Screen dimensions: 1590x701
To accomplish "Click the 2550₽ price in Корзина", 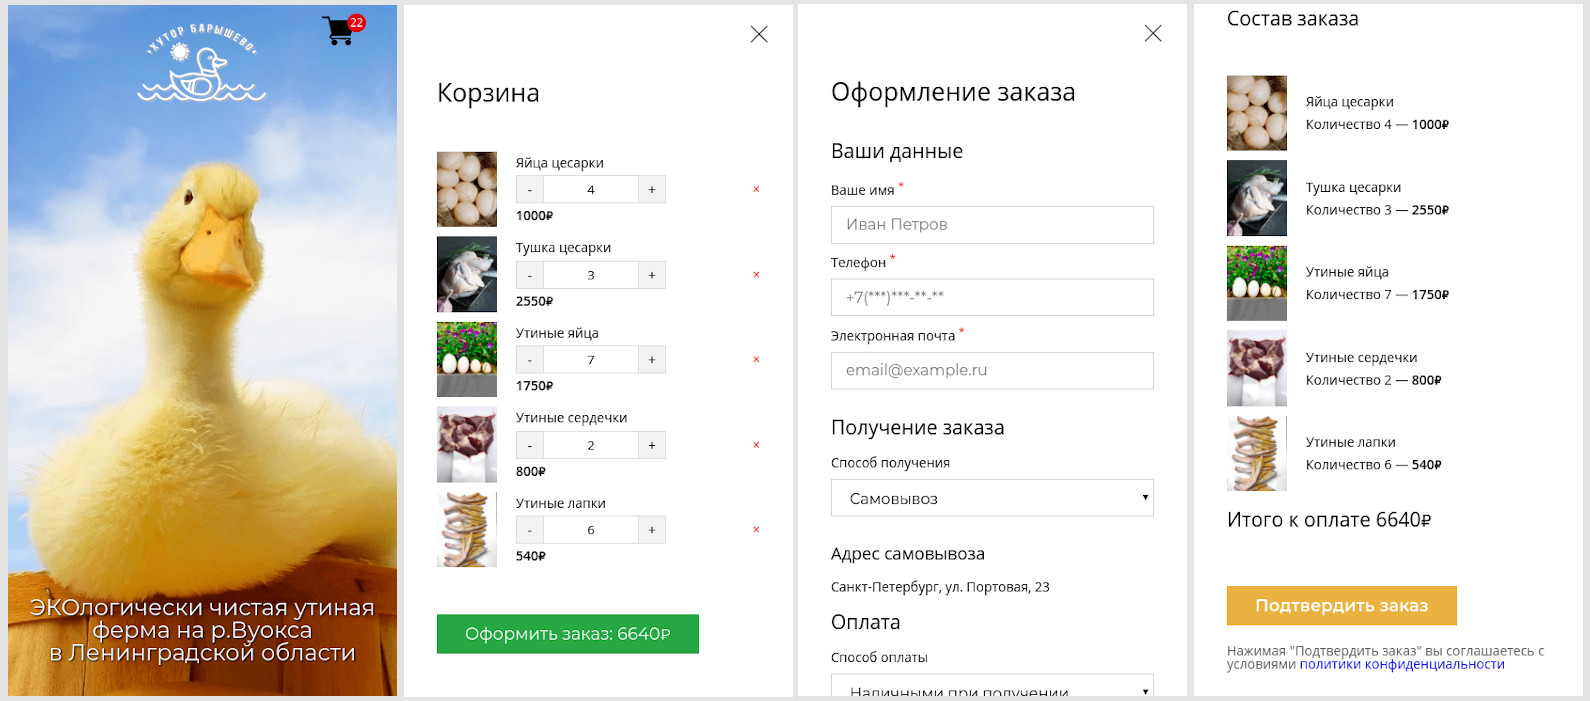I will click(535, 301).
